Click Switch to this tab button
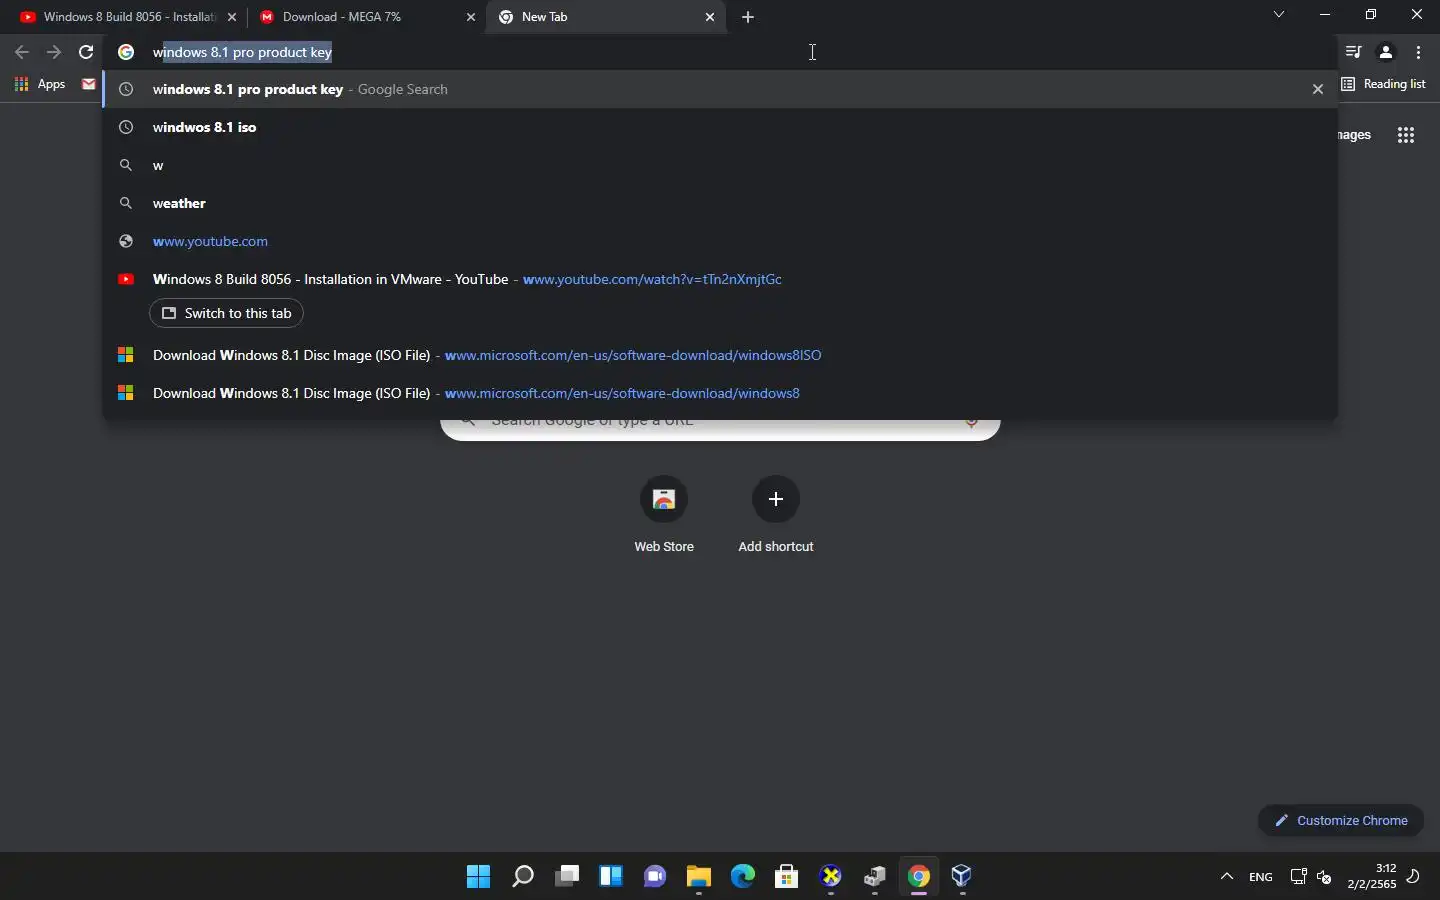The image size is (1440, 900). (x=226, y=313)
